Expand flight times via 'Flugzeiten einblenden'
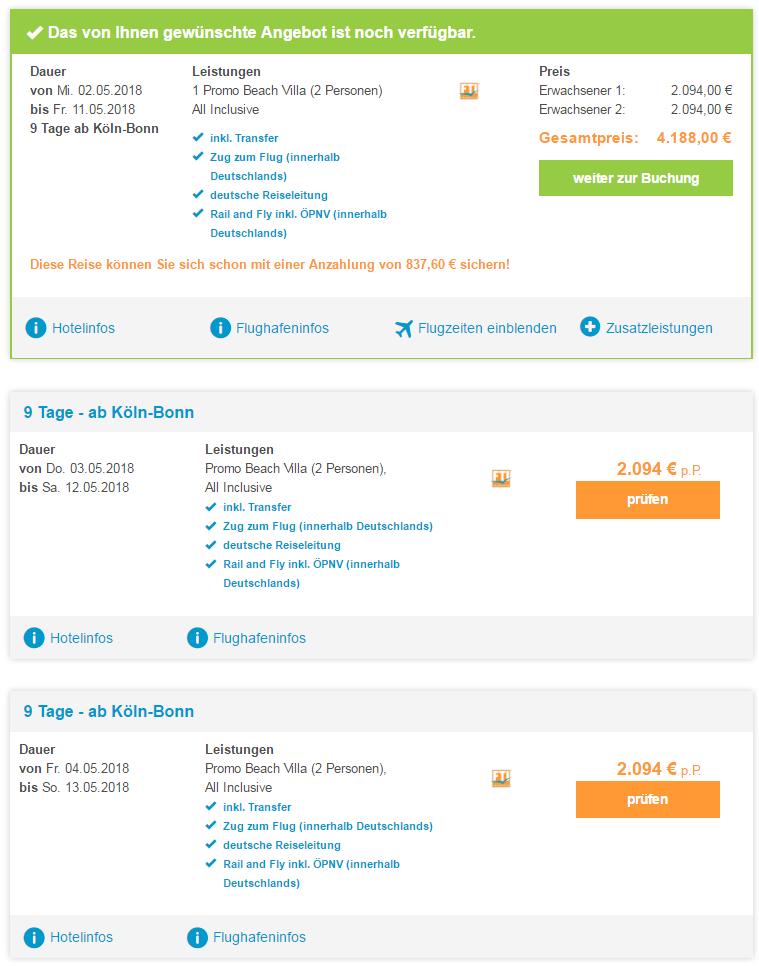Image resolution: width=759 pixels, height=966 pixels. [x=487, y=328]
